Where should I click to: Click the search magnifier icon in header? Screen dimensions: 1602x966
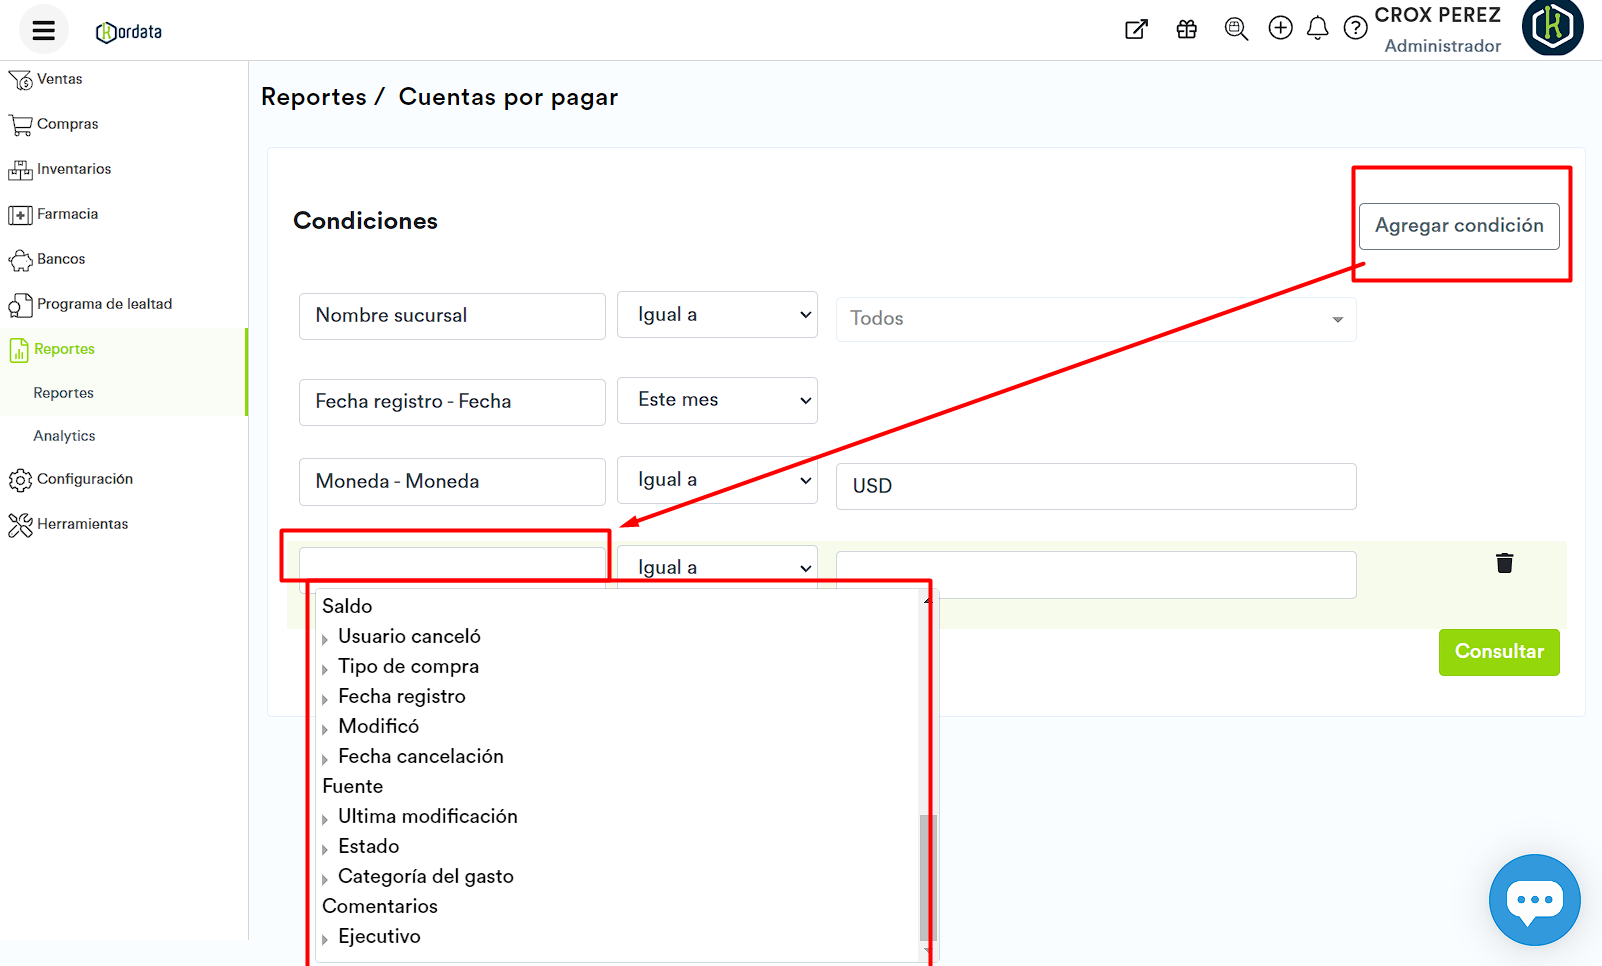tap(1236, 29)
